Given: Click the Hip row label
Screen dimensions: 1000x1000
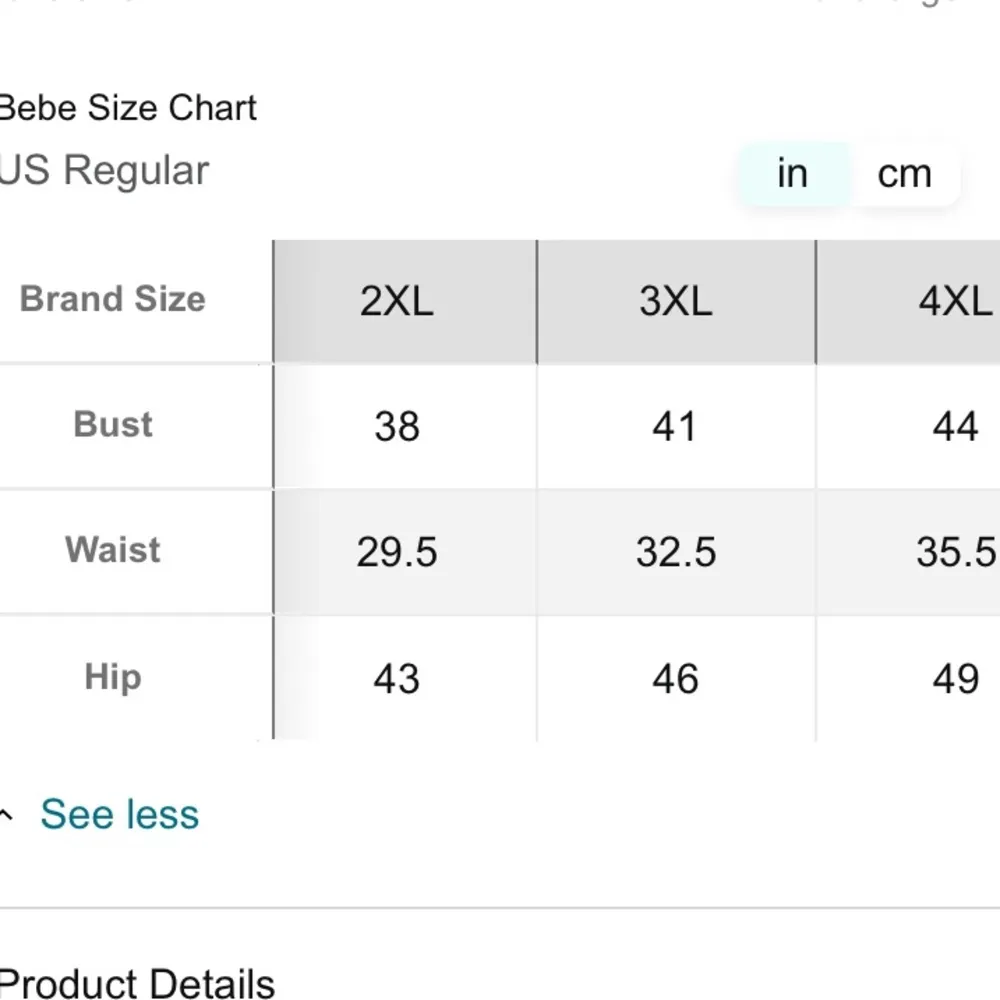Looking at the screenshot, I should coord(113,677).
